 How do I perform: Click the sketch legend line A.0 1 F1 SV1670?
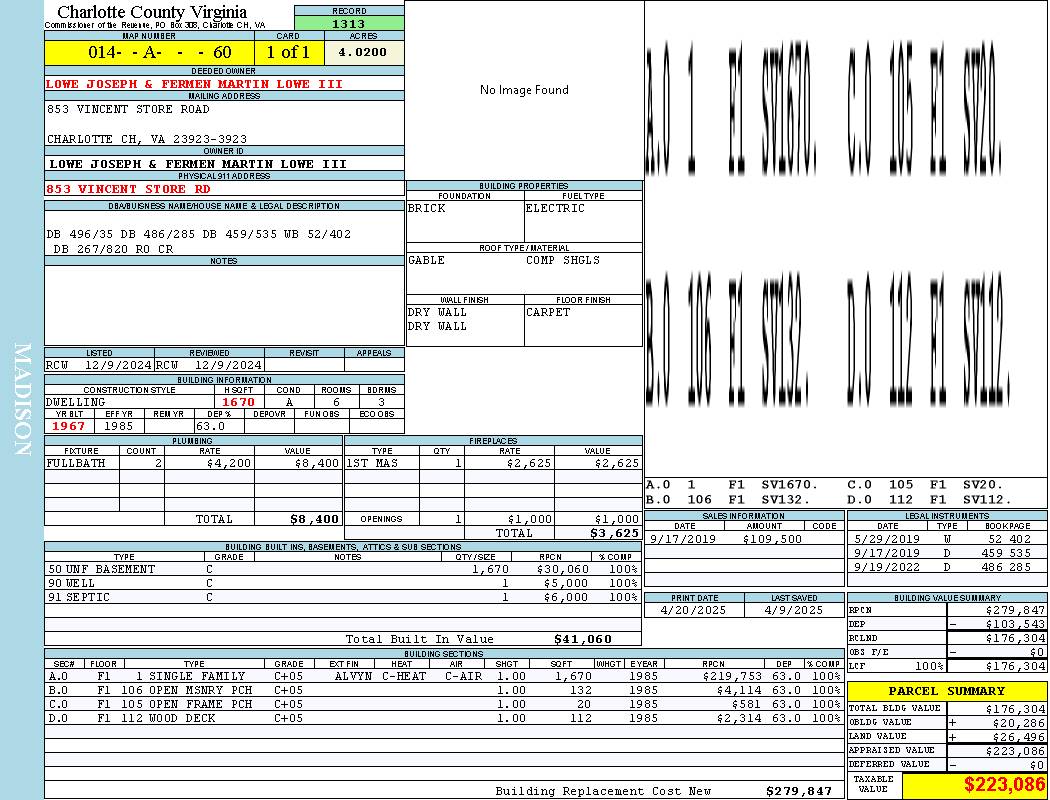coord(732,485)
